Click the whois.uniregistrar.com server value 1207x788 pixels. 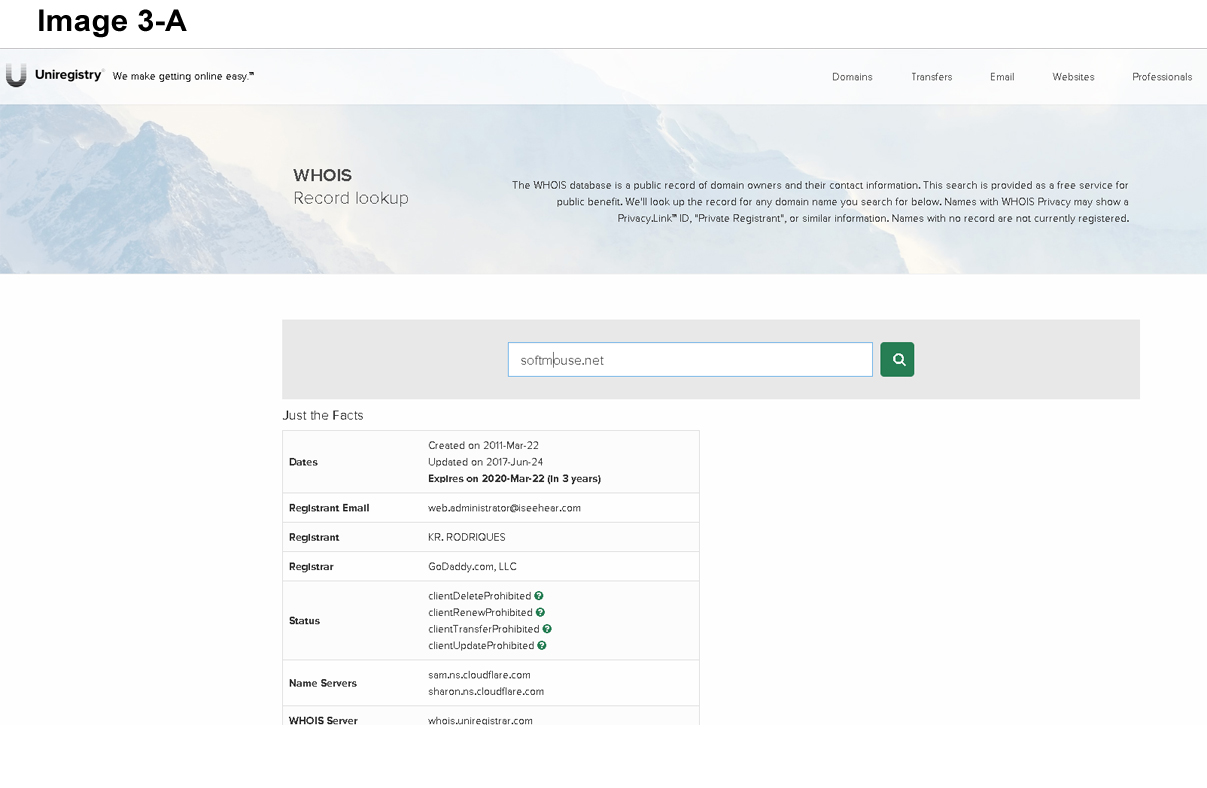point(480,720)
